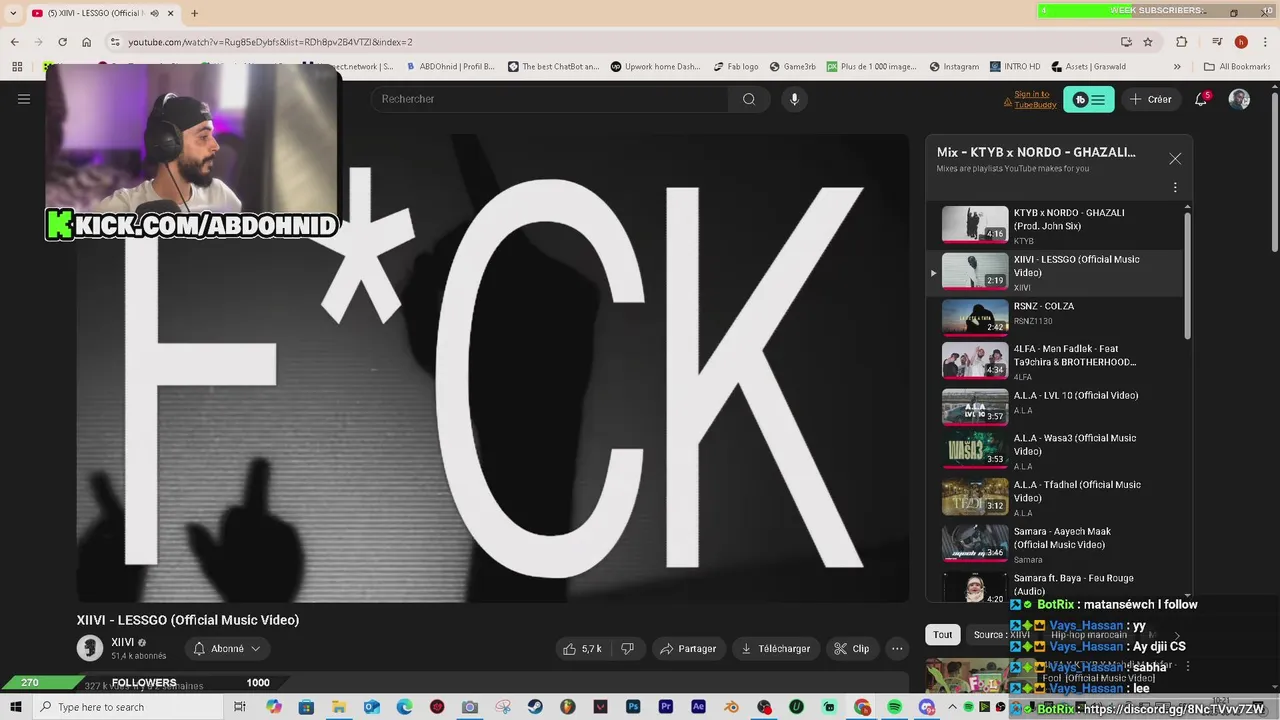Start voice search with microphone icon
This screenshot has width=1280, height=720.
click(794, 99)
